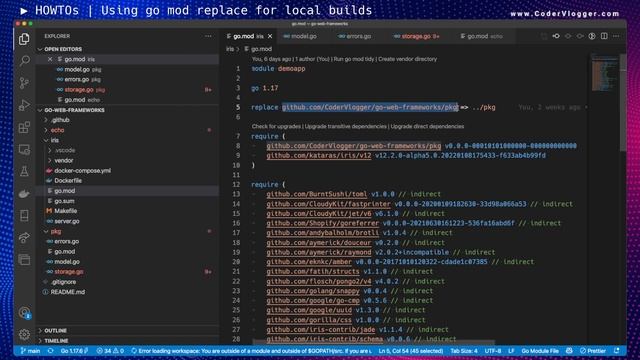Click the Prettier status bar item
The image size is (640, 360).
coord(593,351)
